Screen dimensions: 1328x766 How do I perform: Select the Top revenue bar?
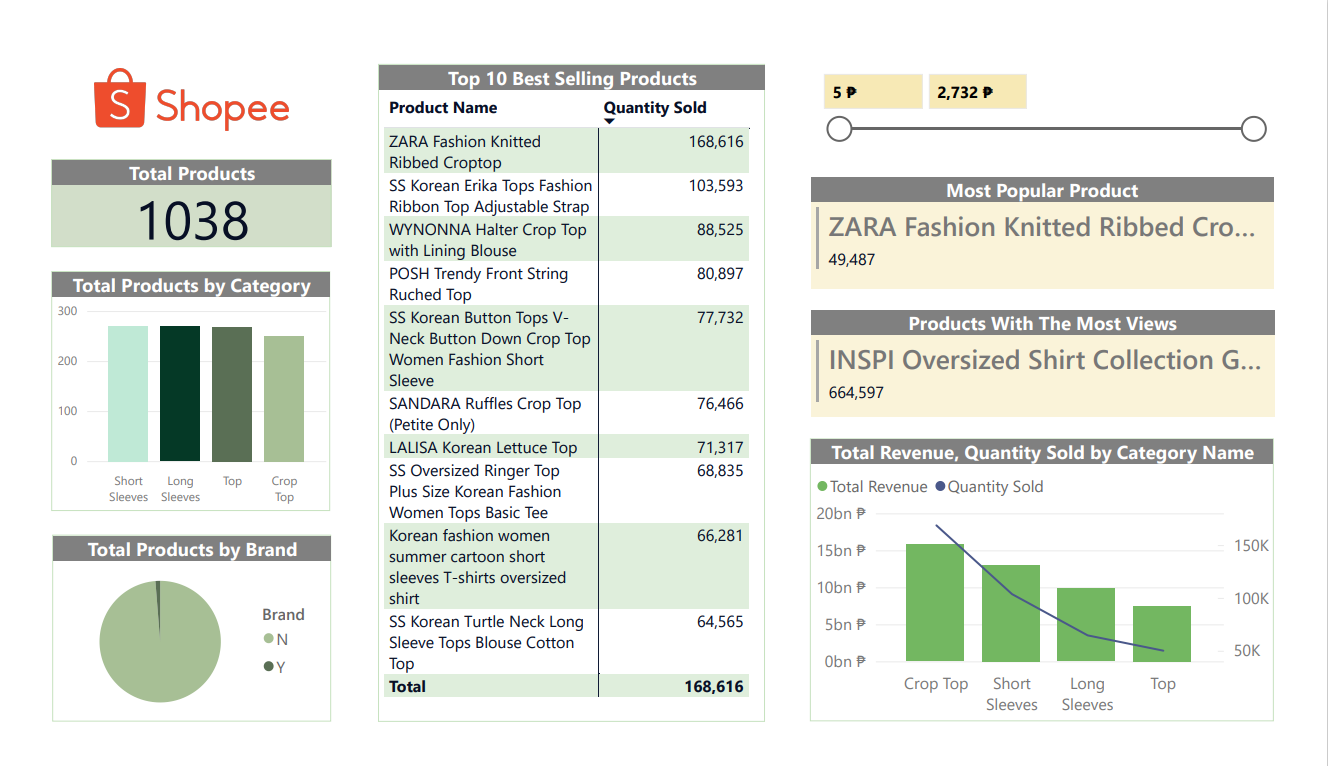(x=1162, y=634)
